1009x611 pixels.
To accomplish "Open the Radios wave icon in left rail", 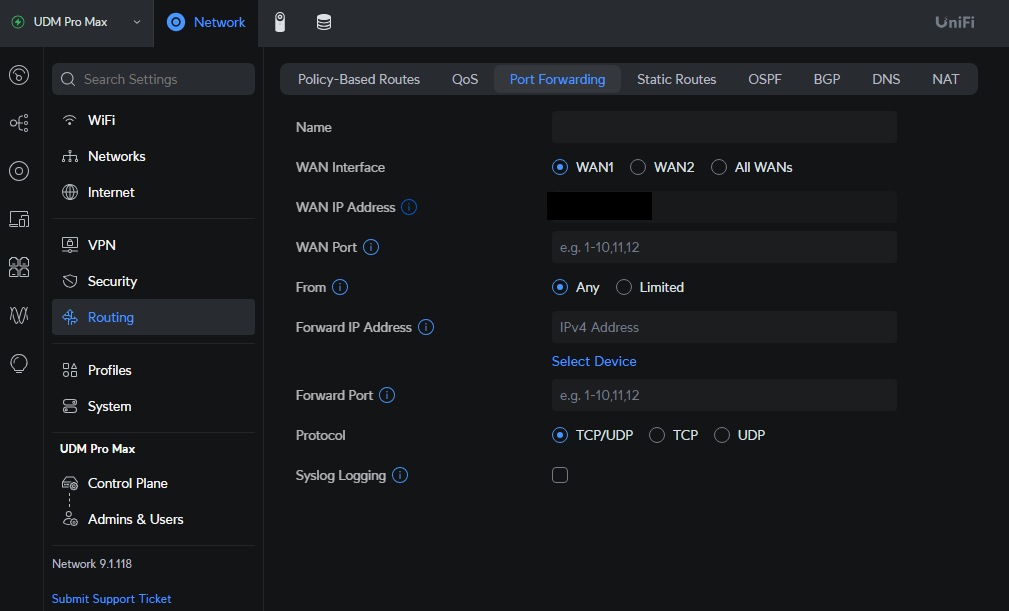I will point(19,315).
